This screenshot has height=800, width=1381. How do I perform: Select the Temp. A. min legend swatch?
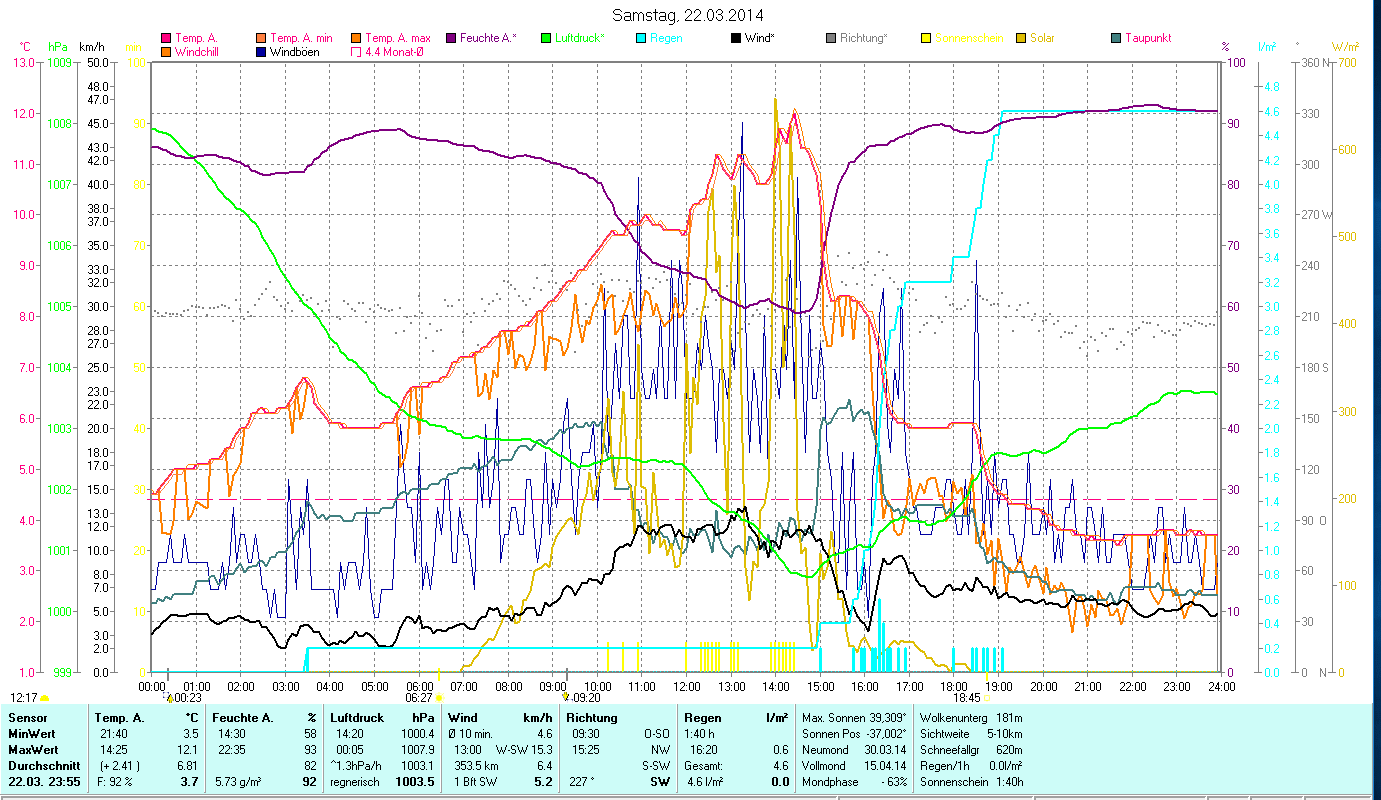click(262, 39)
